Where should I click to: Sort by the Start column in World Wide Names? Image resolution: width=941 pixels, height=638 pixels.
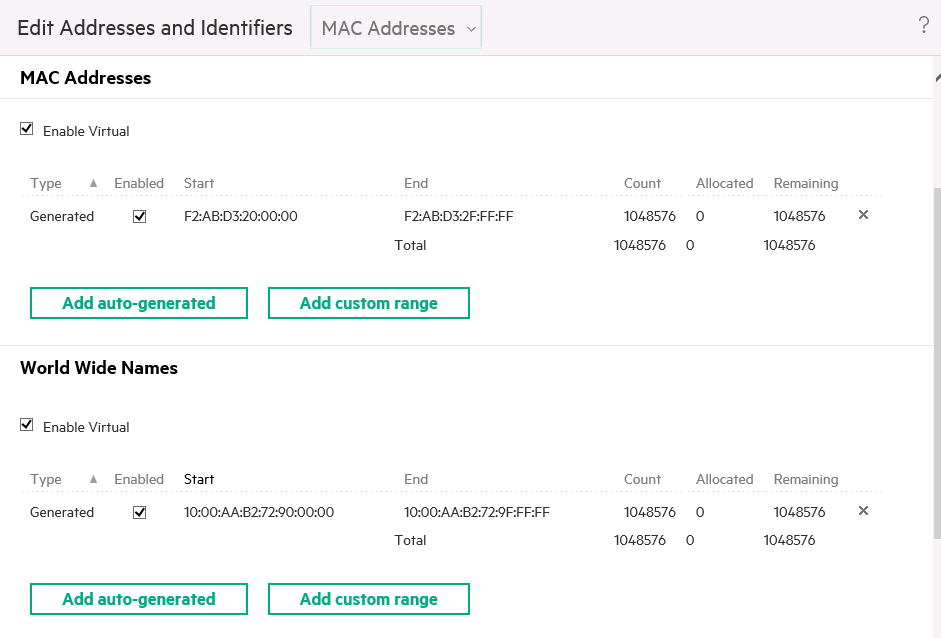tap(198, 479)
